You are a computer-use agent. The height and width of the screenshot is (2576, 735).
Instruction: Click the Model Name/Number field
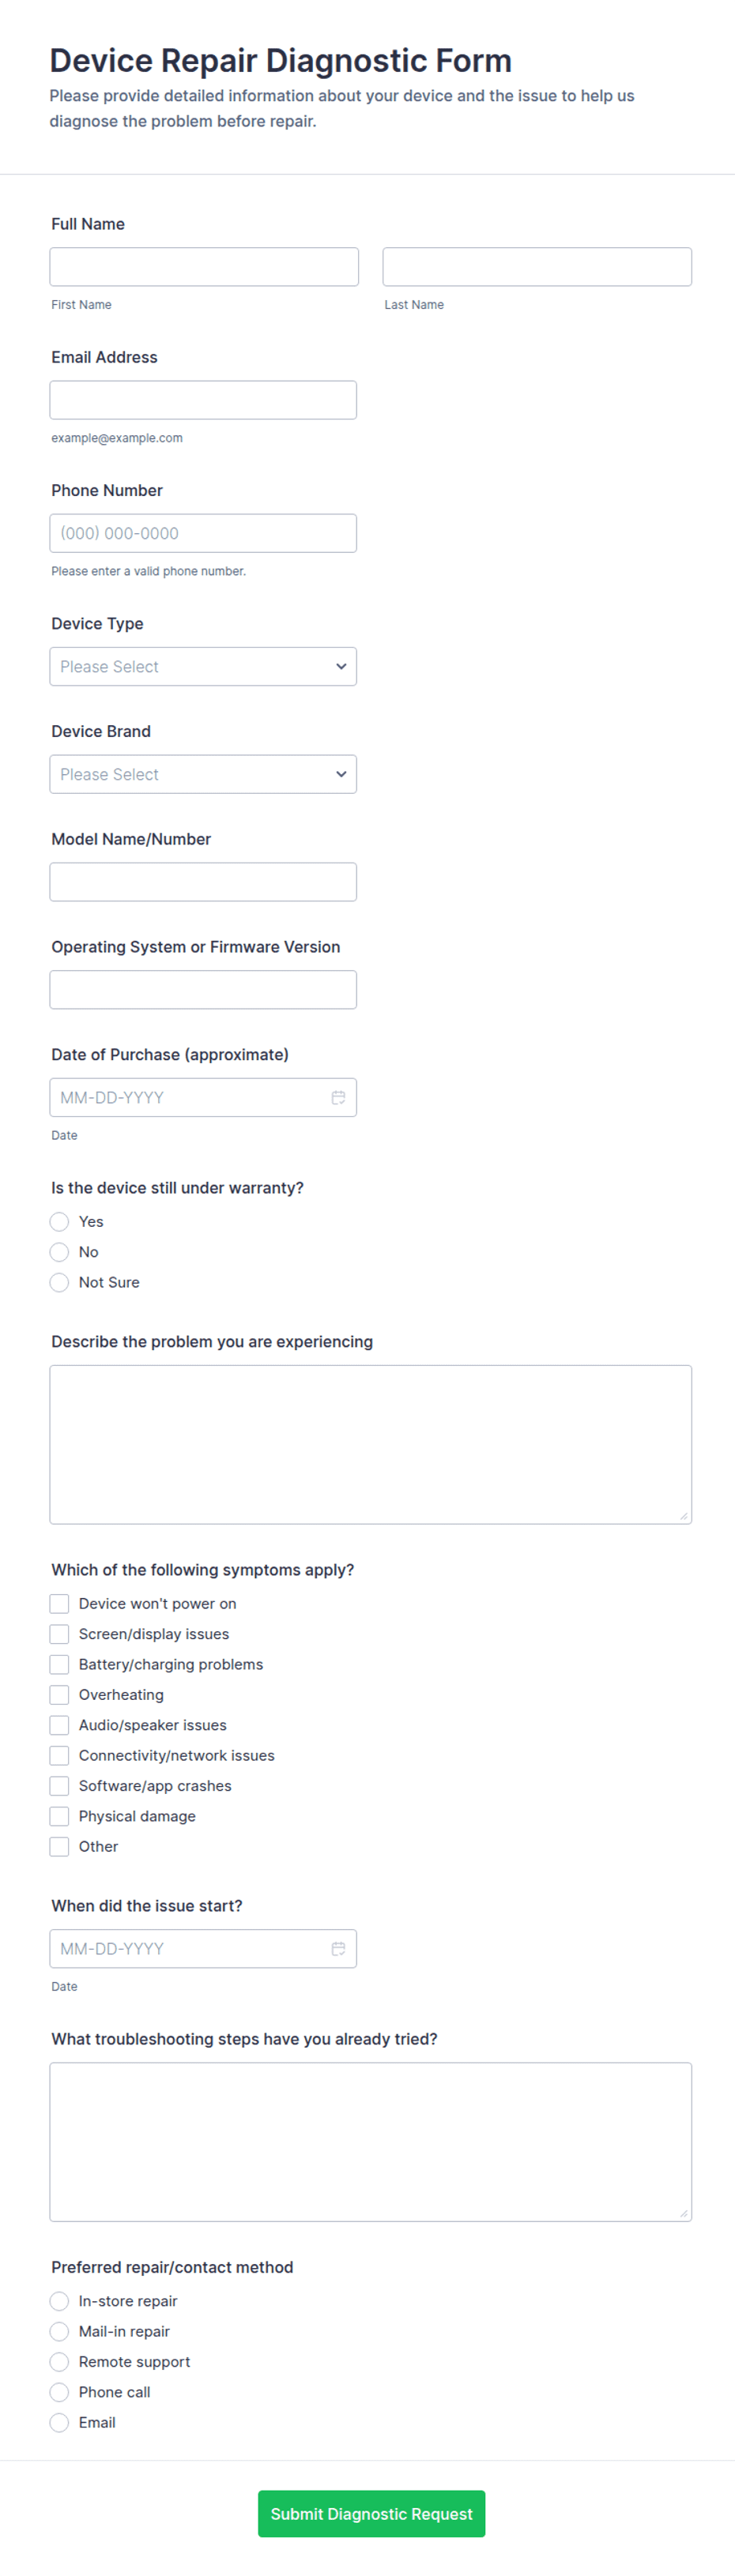pos(203,882)
